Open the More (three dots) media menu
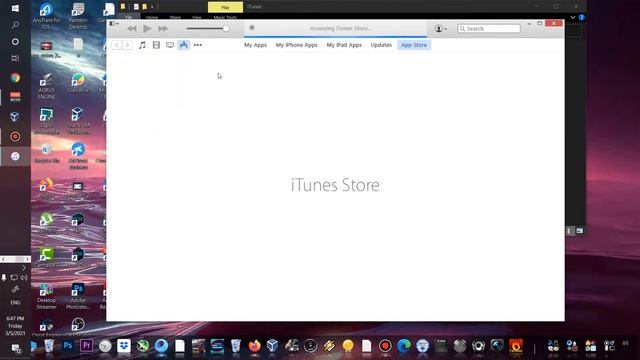This screenshot has width=640, height=360. [198, 45]
